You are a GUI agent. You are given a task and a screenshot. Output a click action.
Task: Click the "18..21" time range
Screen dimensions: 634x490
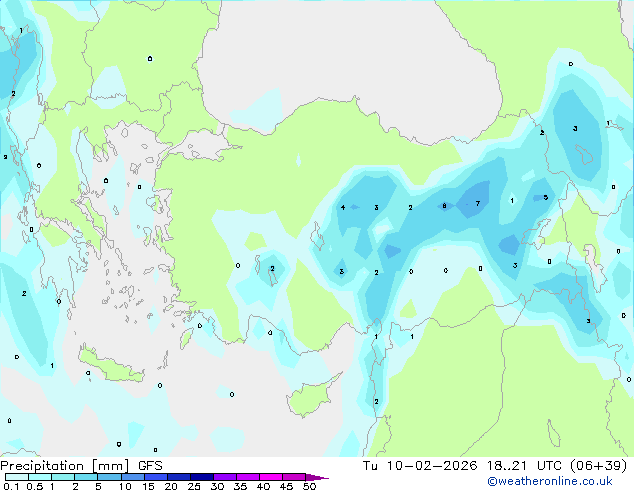pos(507,466)
